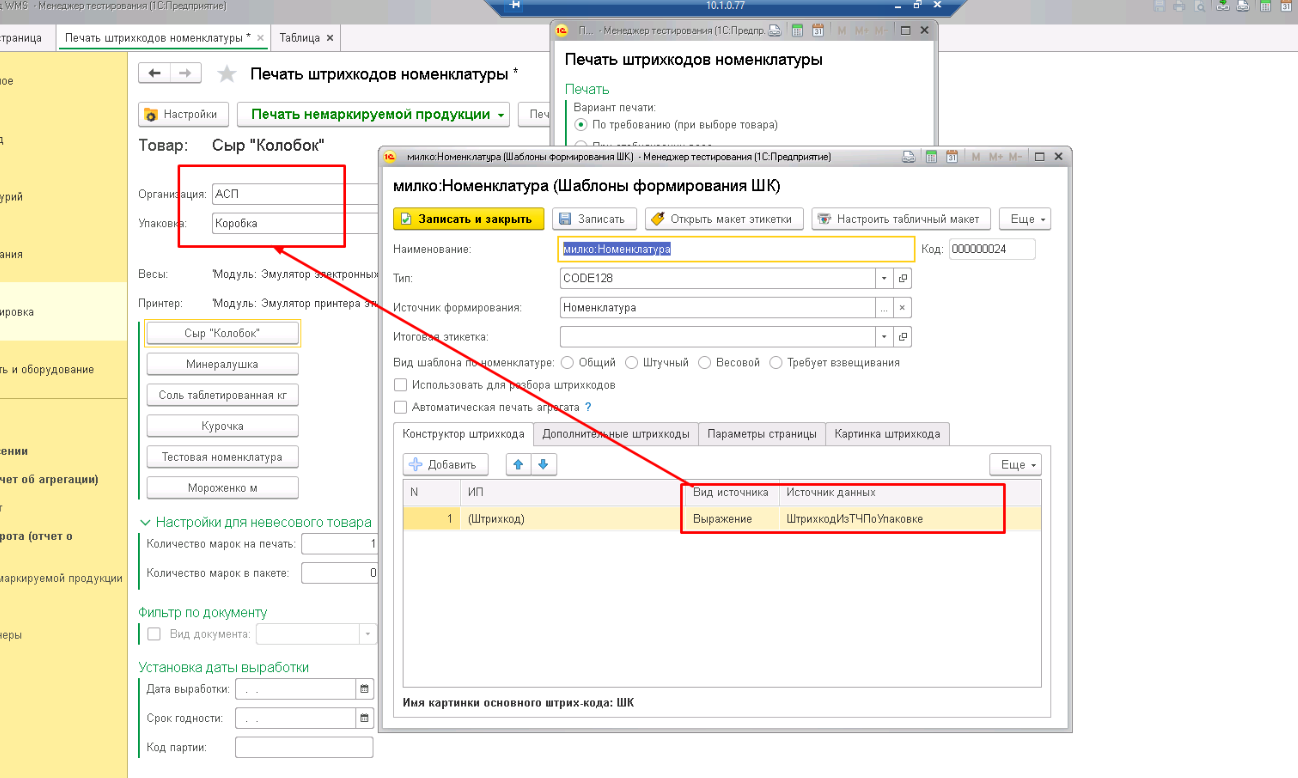1298x778 pixels.
Task: Expand the Тип CODE128 dropdown
Action: click(884, 278)
